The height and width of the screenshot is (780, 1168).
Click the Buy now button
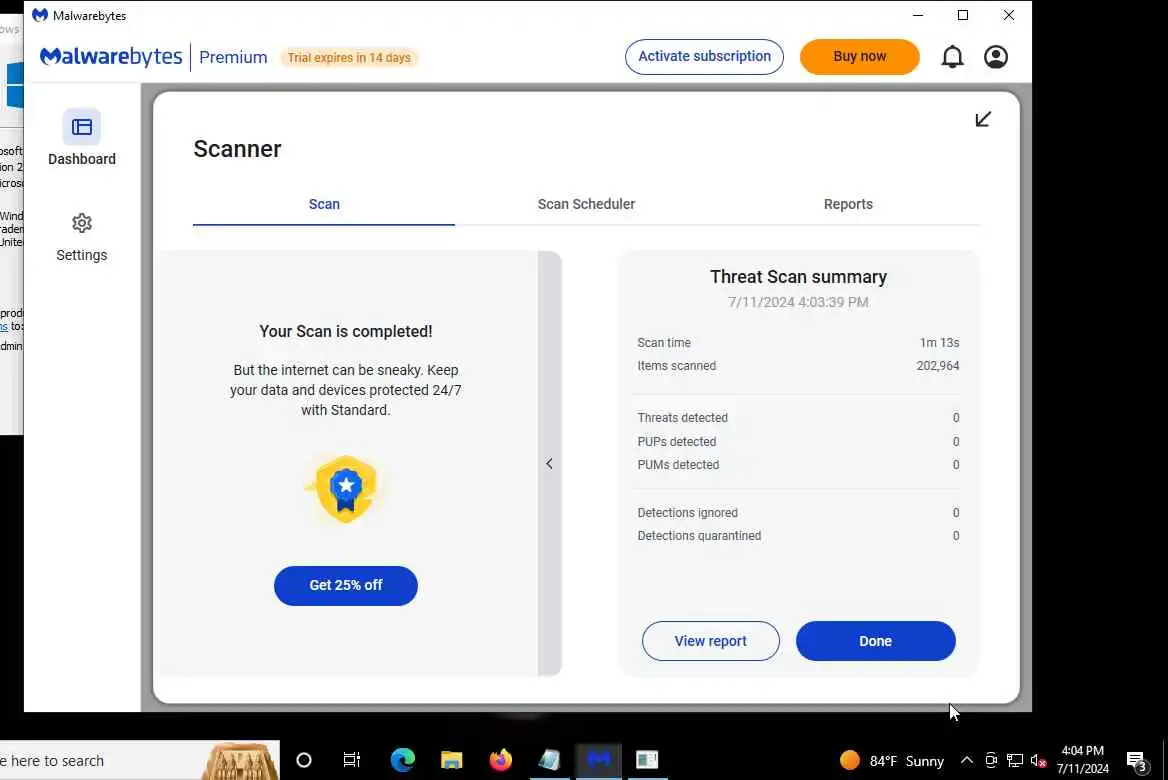pos(860,57)
